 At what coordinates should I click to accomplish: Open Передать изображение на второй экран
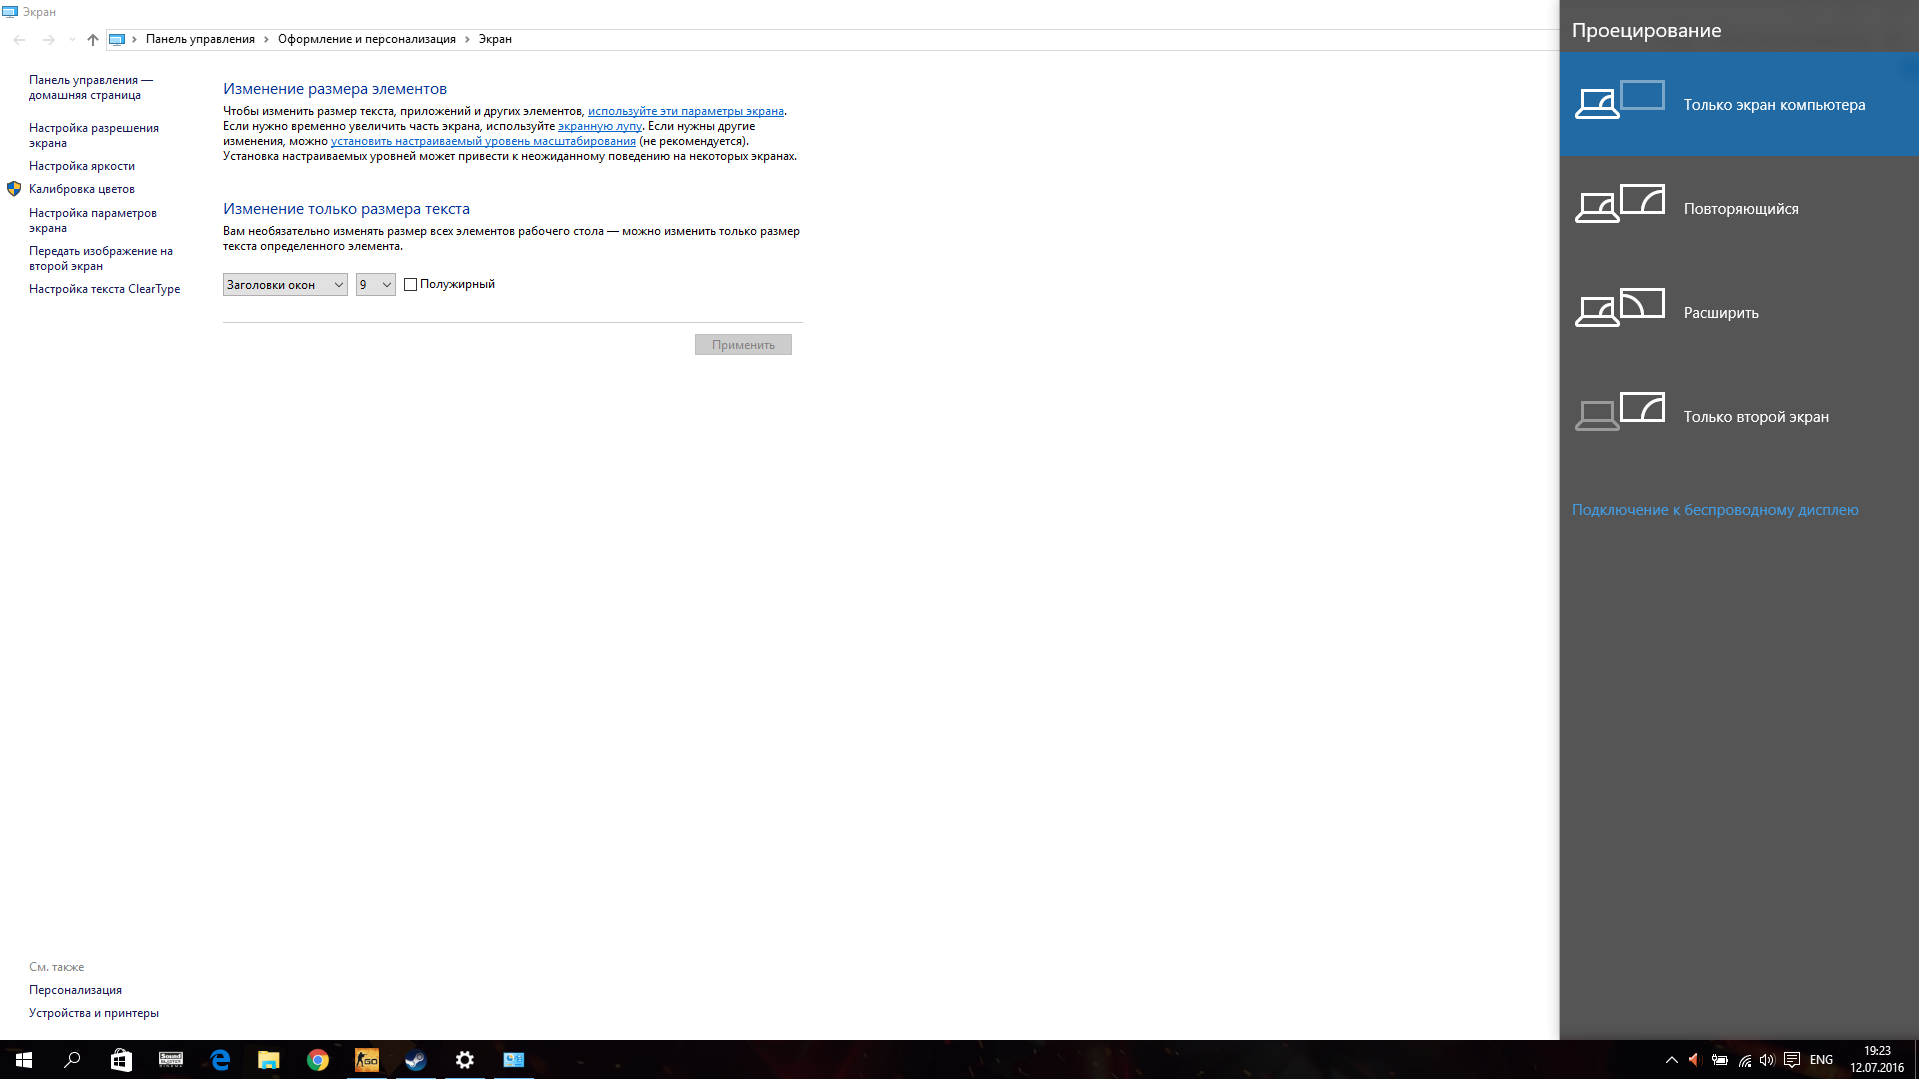(x=101, y=258)
